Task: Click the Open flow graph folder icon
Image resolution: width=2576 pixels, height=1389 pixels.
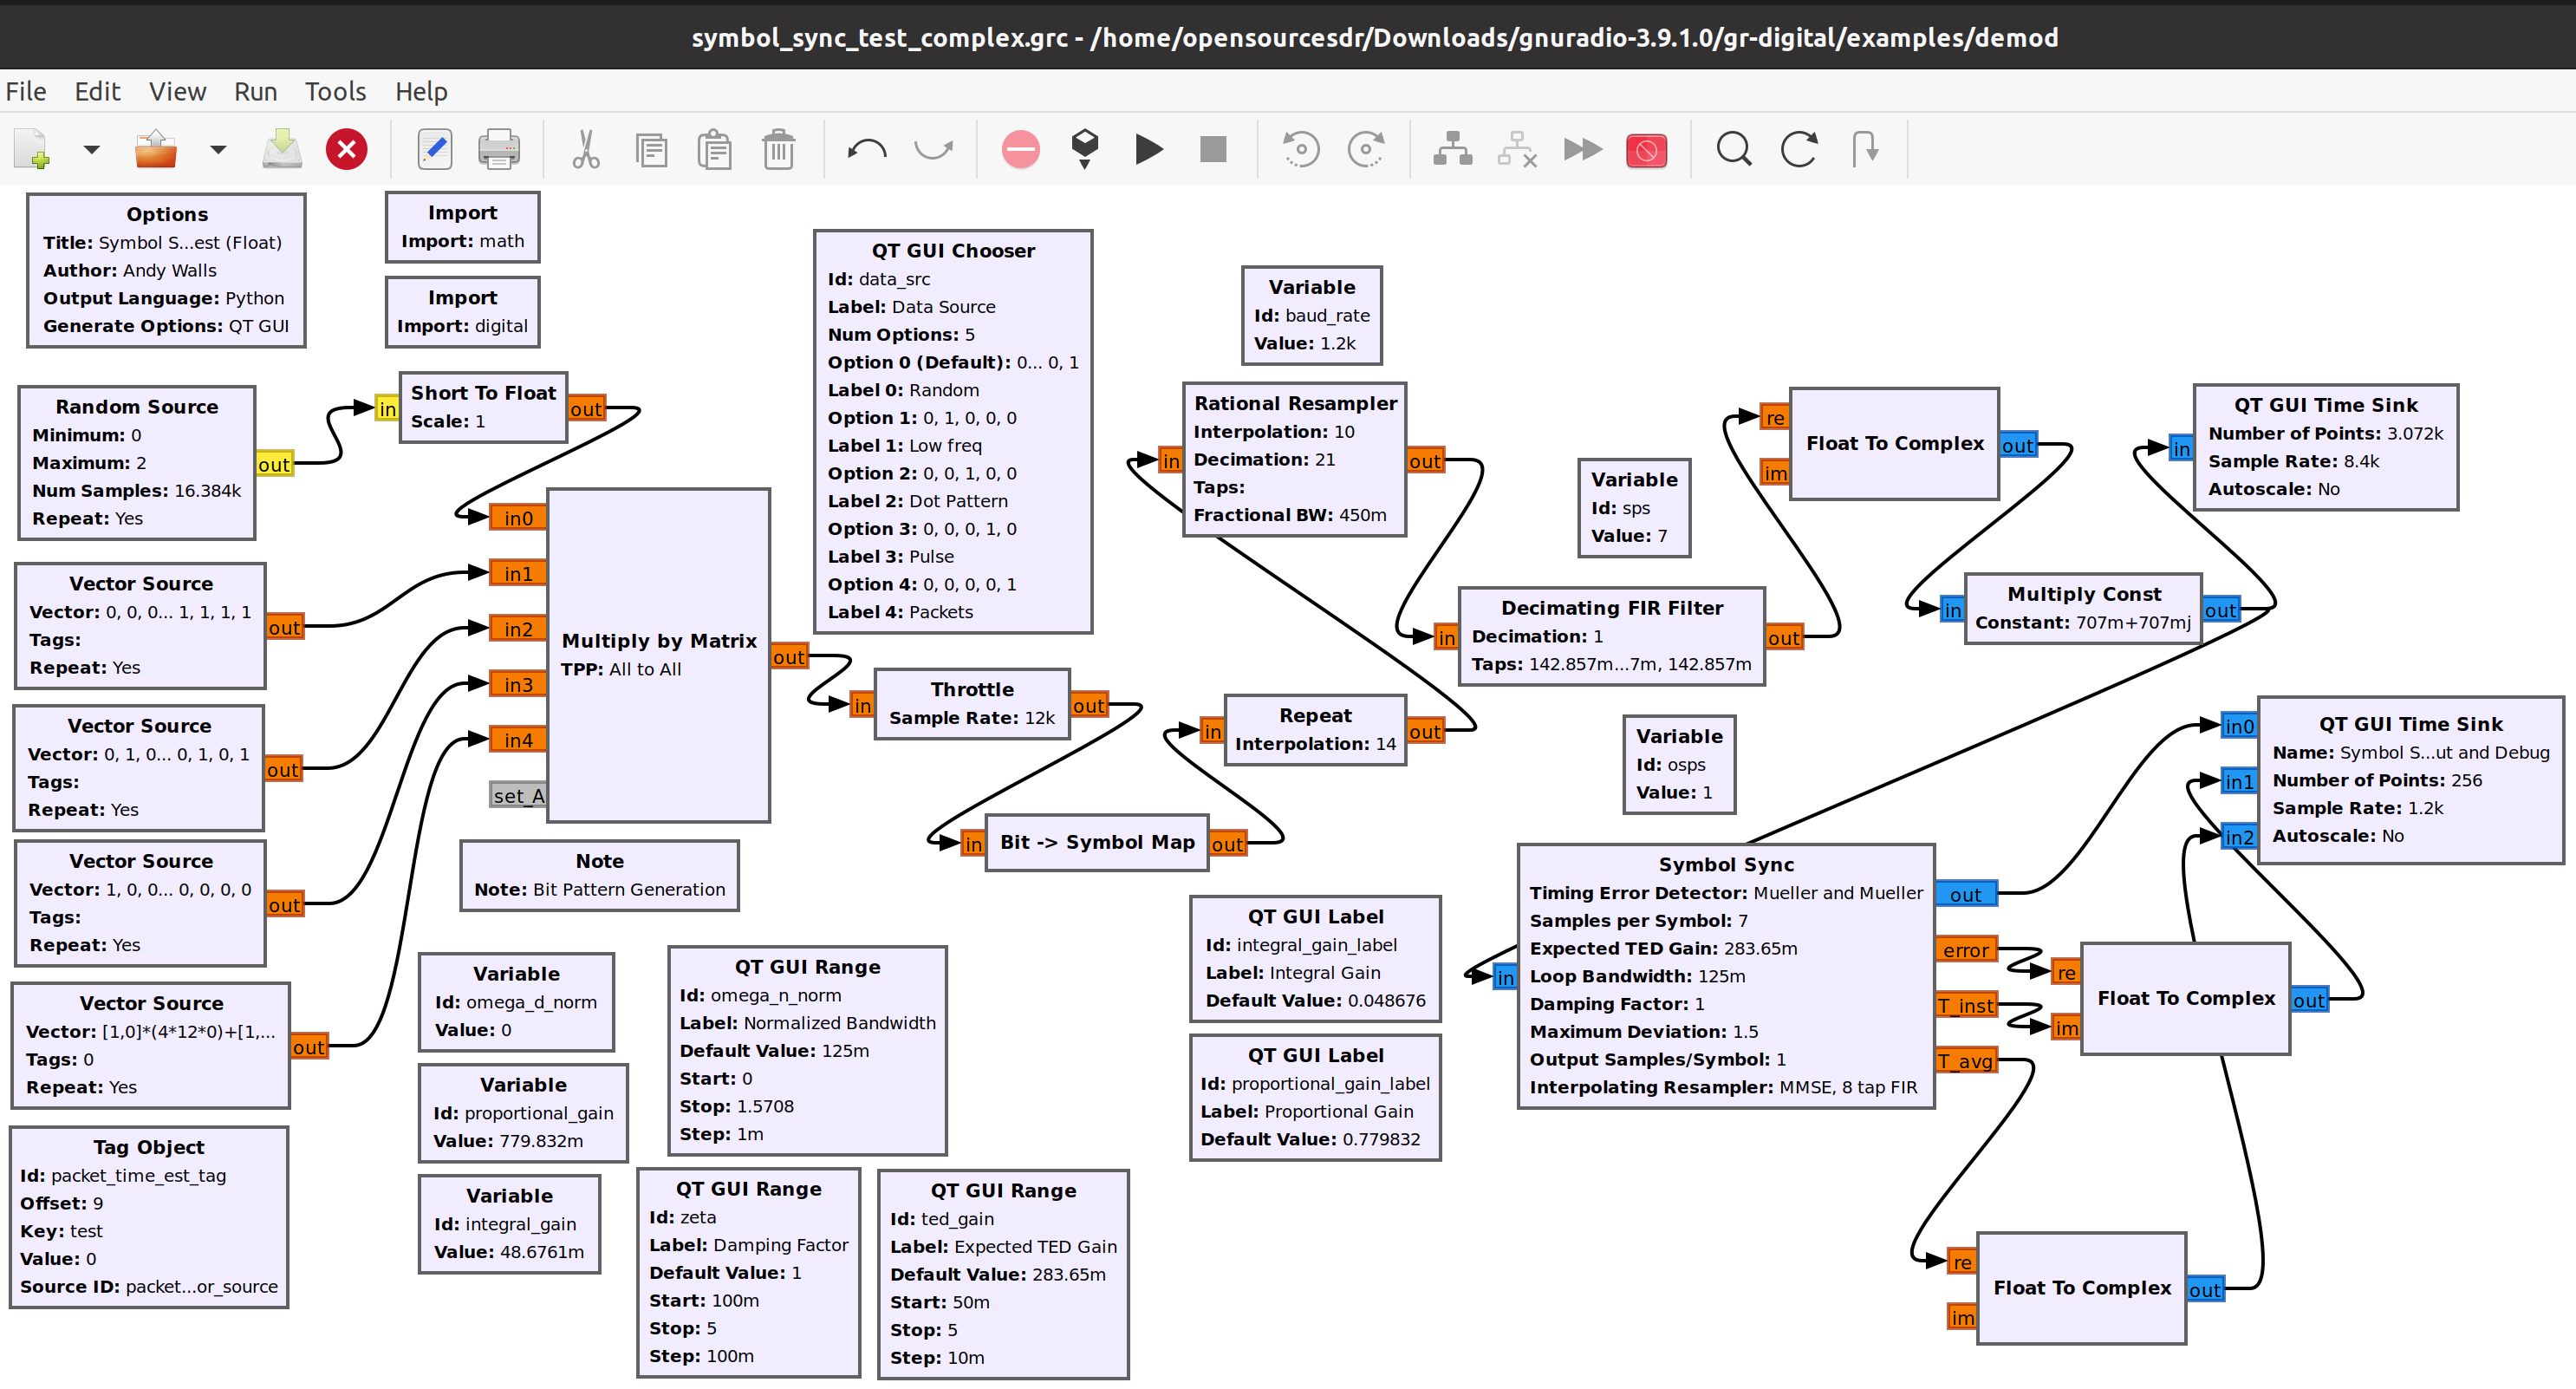Action: pyautogui.click(x=156, y=150)
